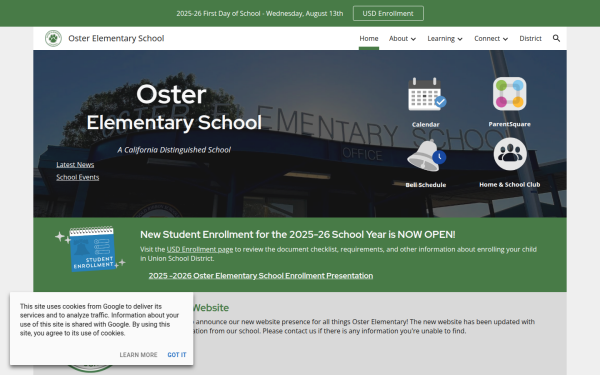The image size is (600, 375).
Task: Open 2025-2026 Enrollment Presentation link
Action: coord(261,276)
